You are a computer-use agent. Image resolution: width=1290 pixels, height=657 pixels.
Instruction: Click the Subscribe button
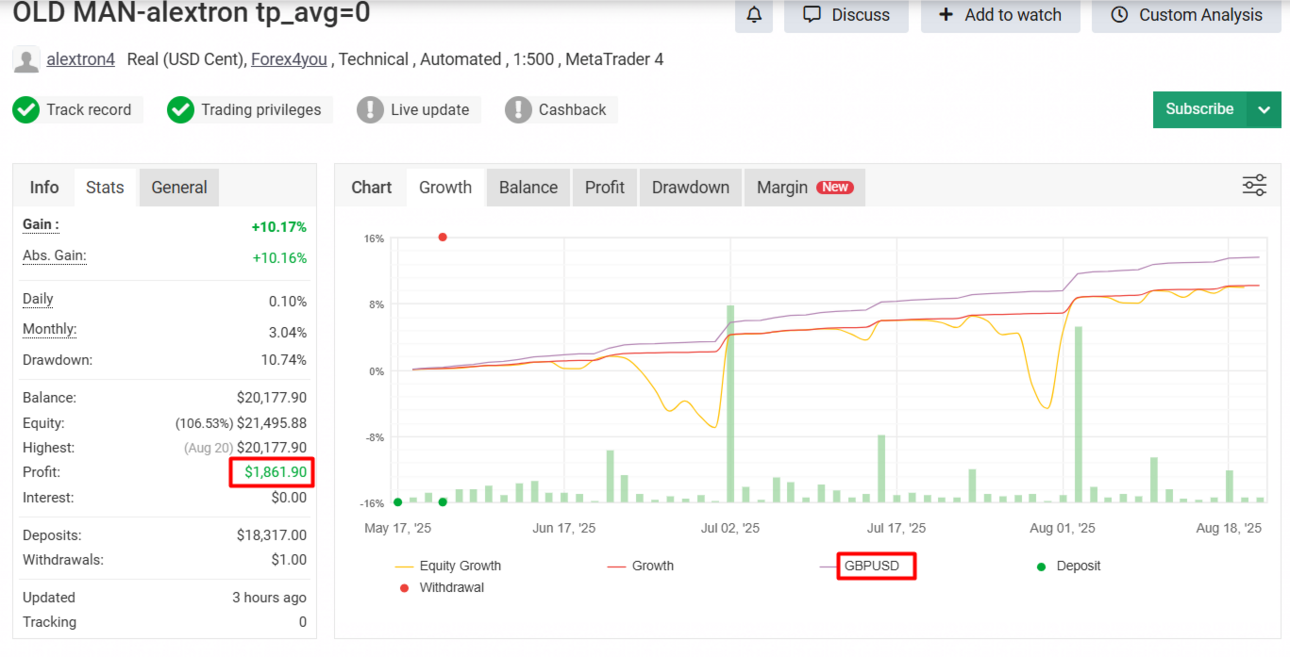[x=1200, y=110]
